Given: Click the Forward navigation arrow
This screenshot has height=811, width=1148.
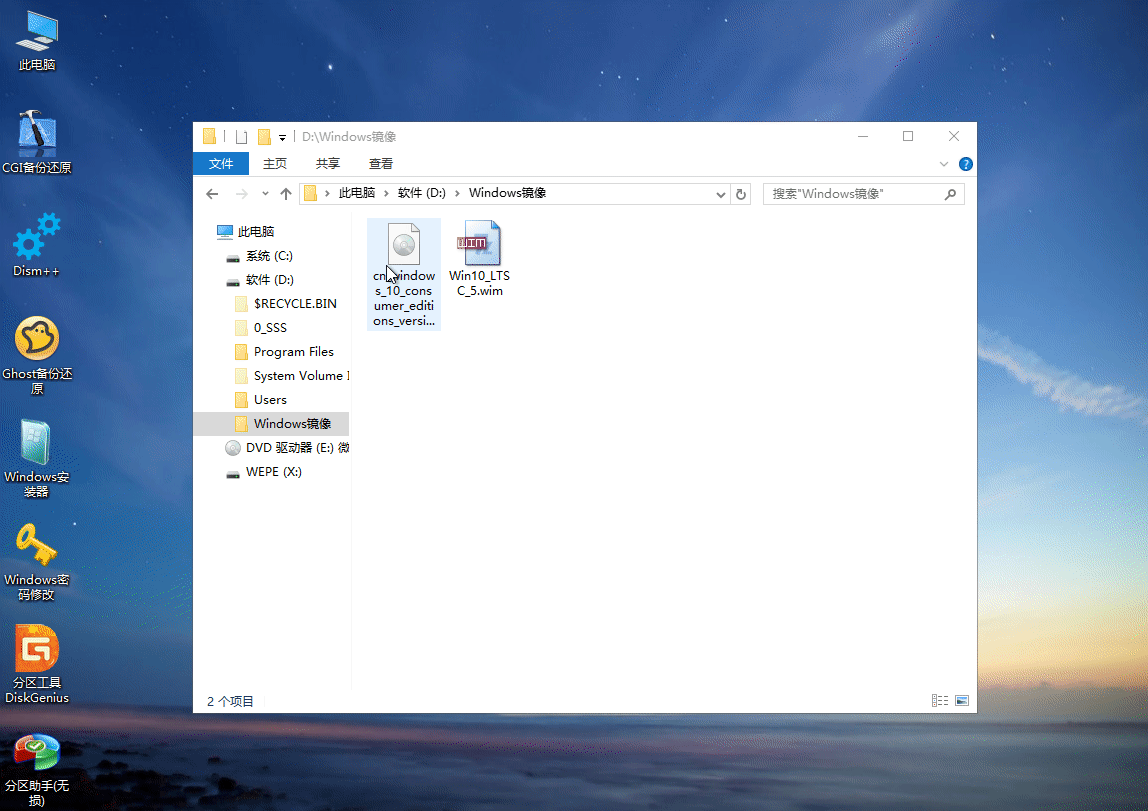Looking at the screenshot, I should tap(242, 194).
